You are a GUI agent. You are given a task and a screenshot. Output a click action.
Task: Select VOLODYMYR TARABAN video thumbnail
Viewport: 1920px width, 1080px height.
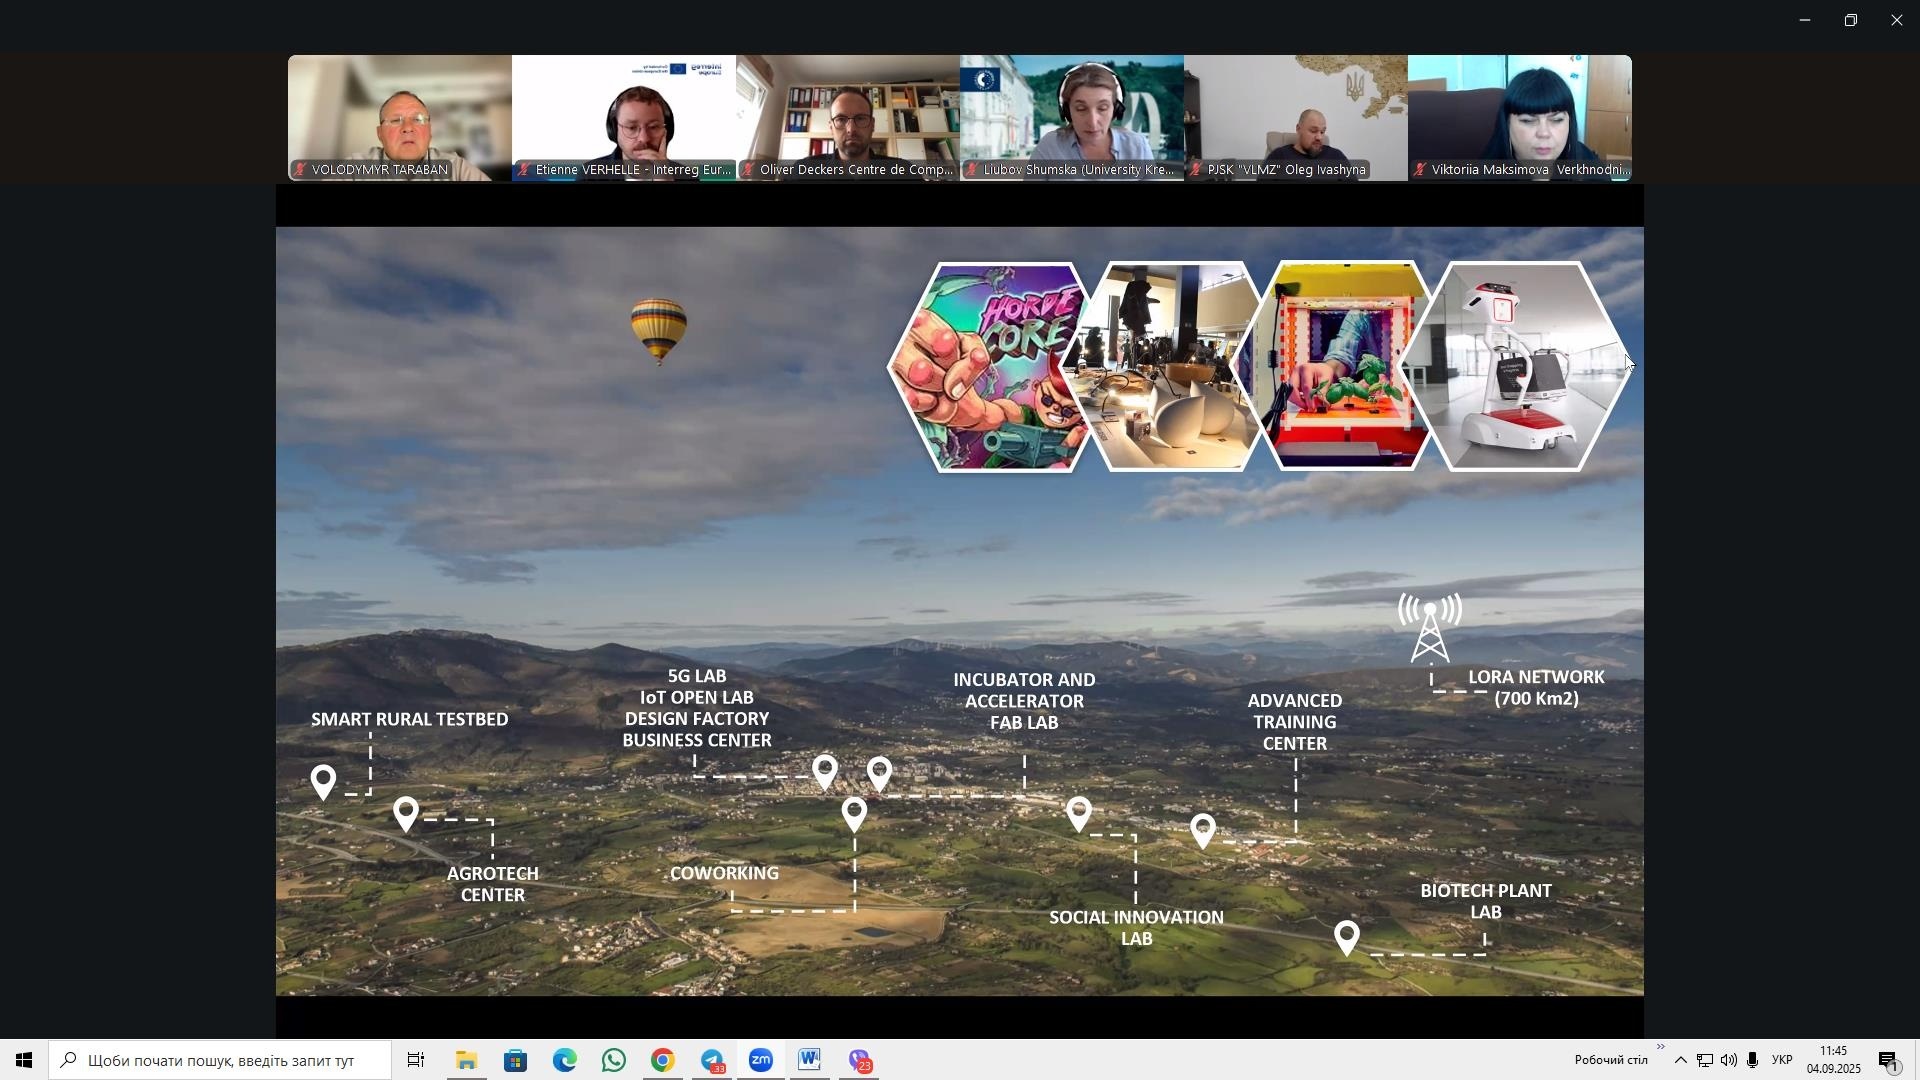400,118
